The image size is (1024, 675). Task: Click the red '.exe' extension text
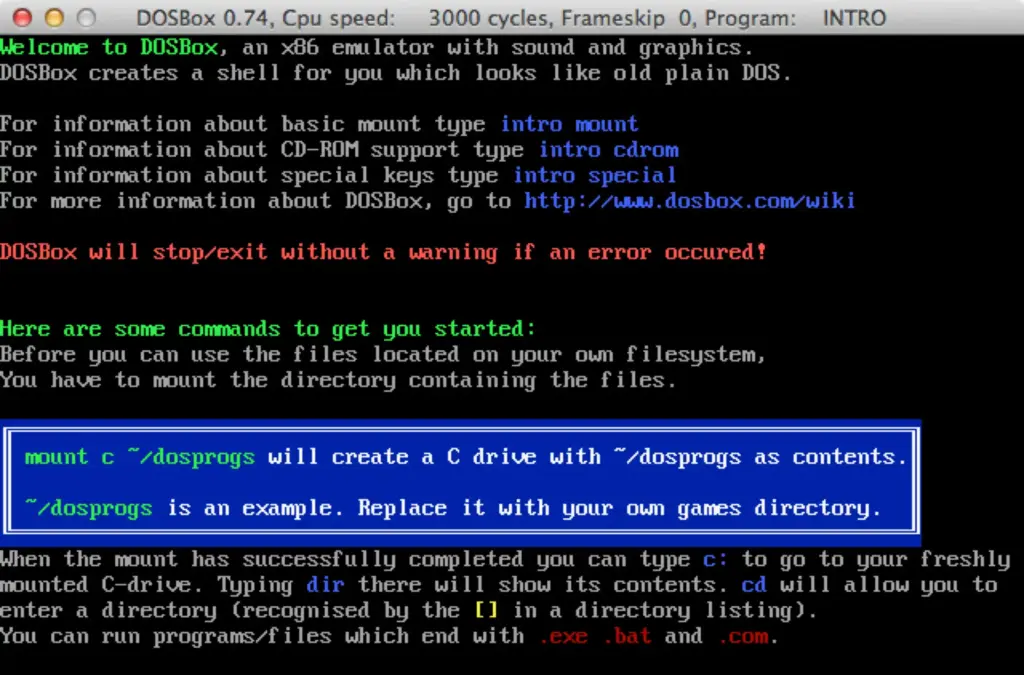coord(563,636)
